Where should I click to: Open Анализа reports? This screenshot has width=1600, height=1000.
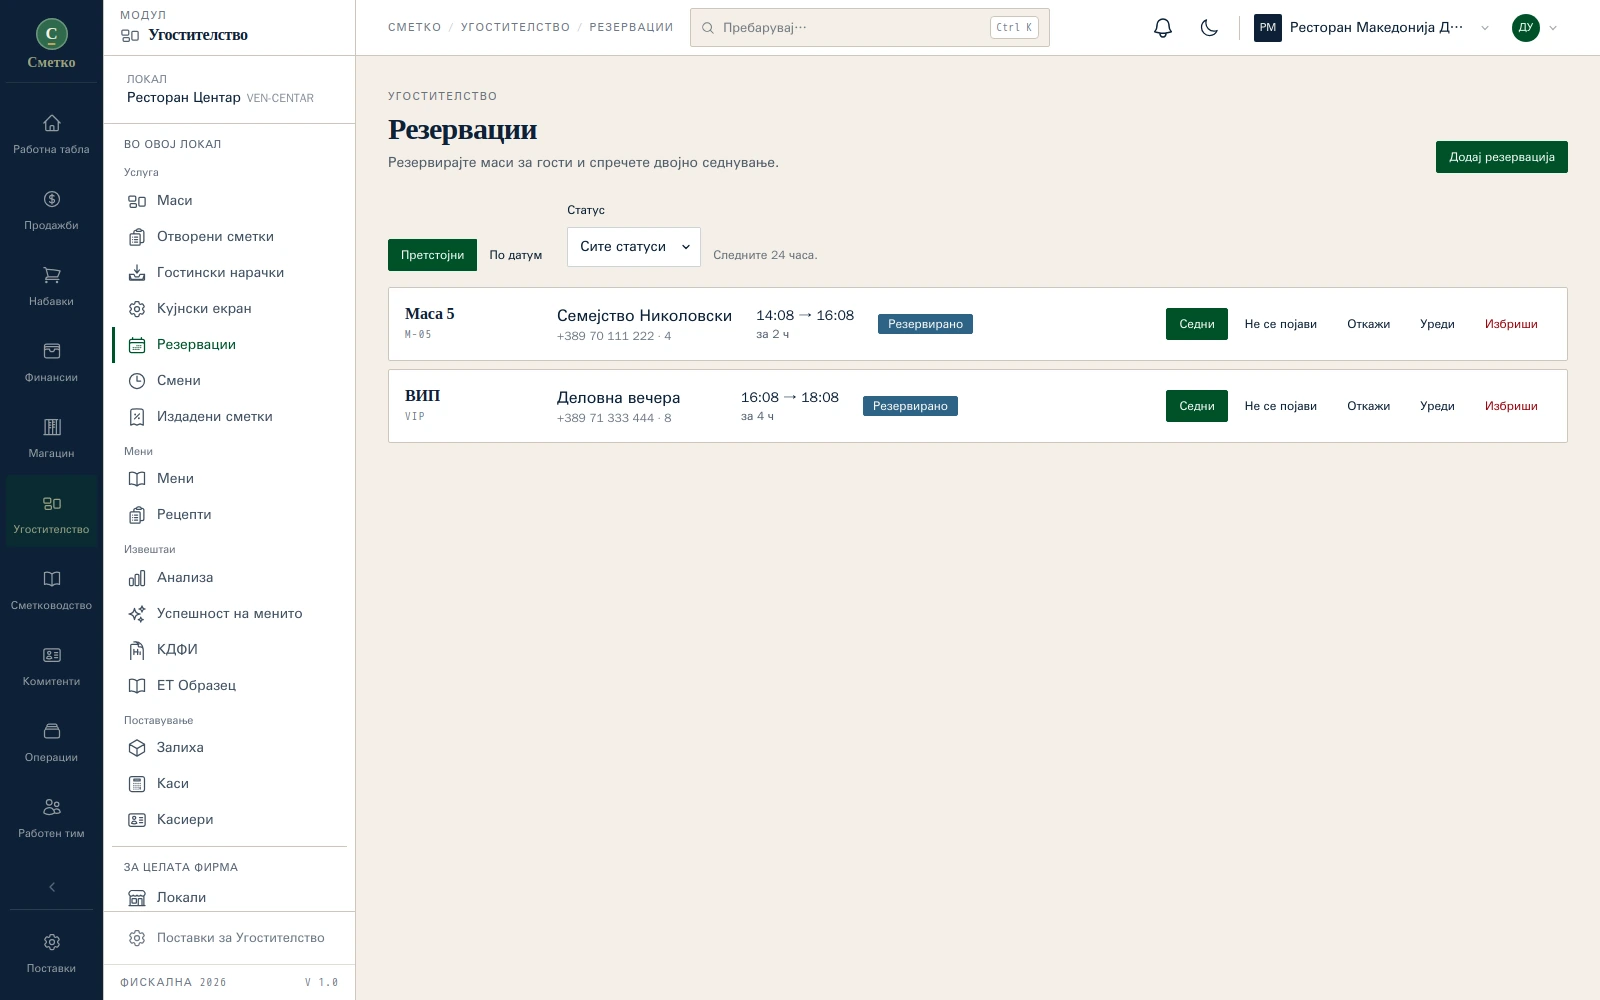point(230,578)
